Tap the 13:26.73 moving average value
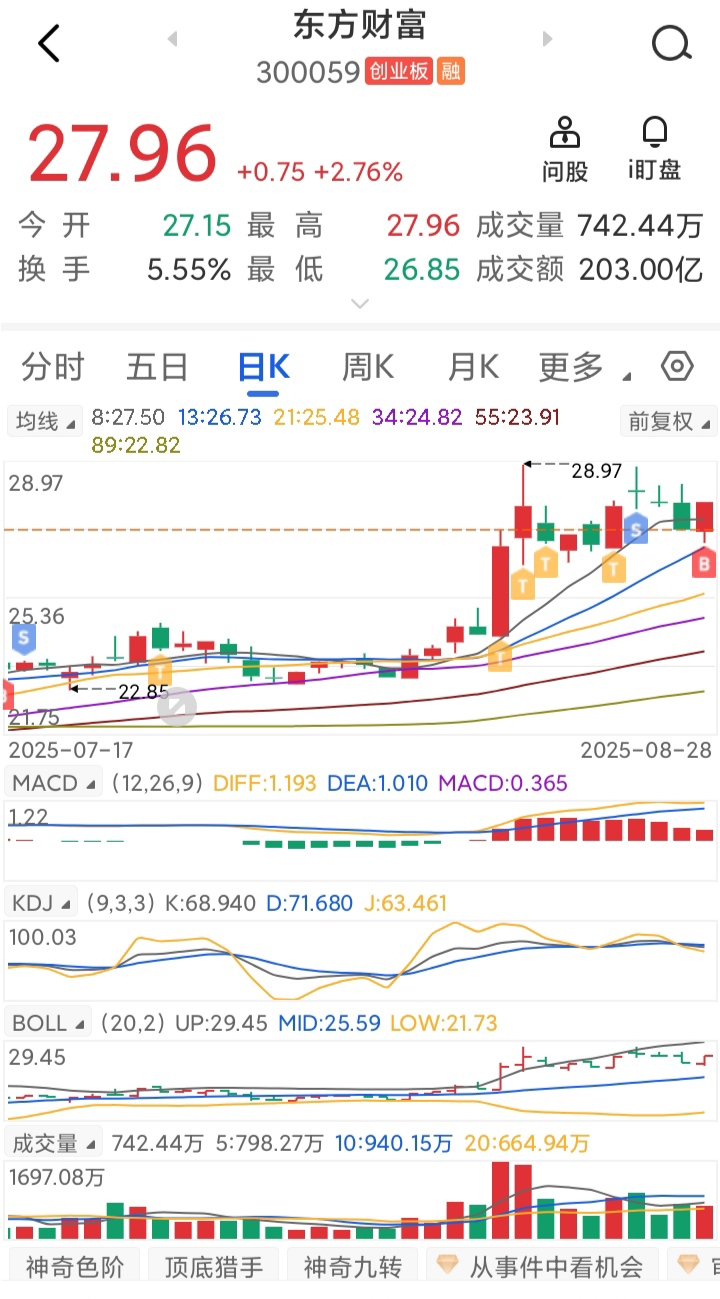The height and width of the screenshot is (1299, 720). tap(221, 416)
